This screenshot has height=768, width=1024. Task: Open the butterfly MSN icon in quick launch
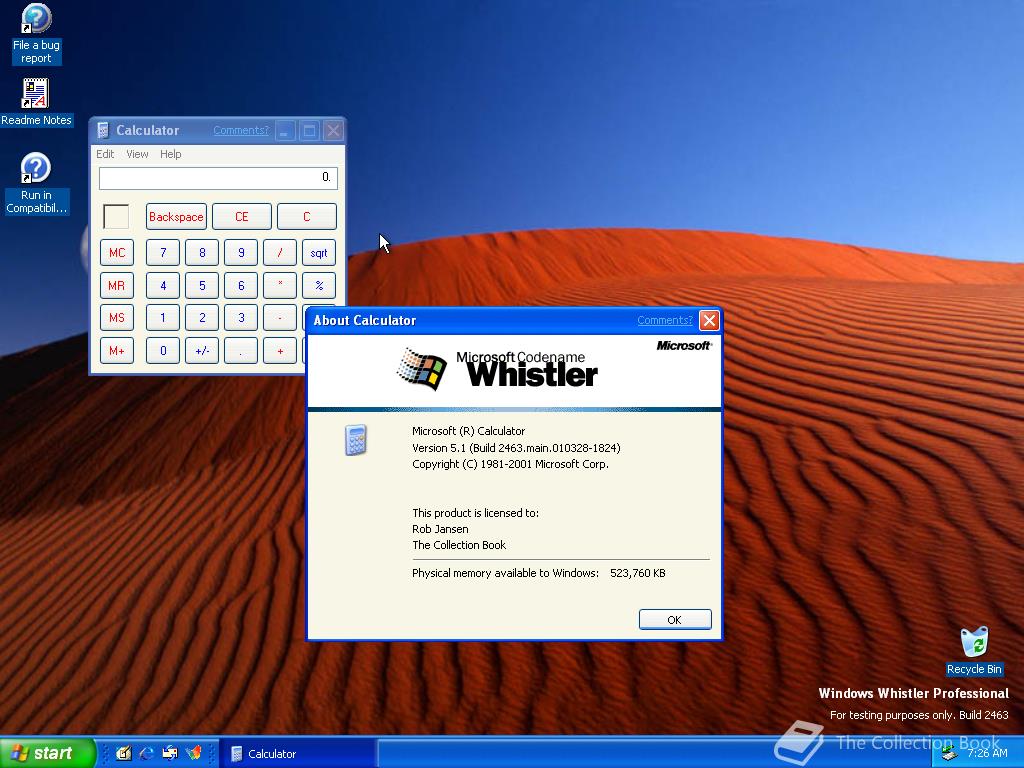[x=194, y=753]
